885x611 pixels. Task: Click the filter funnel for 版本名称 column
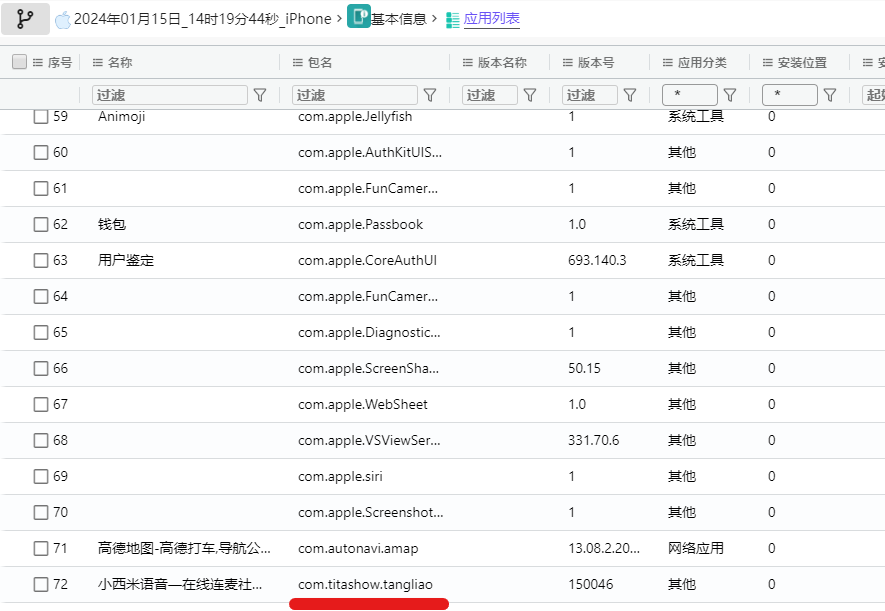point(530,95)
